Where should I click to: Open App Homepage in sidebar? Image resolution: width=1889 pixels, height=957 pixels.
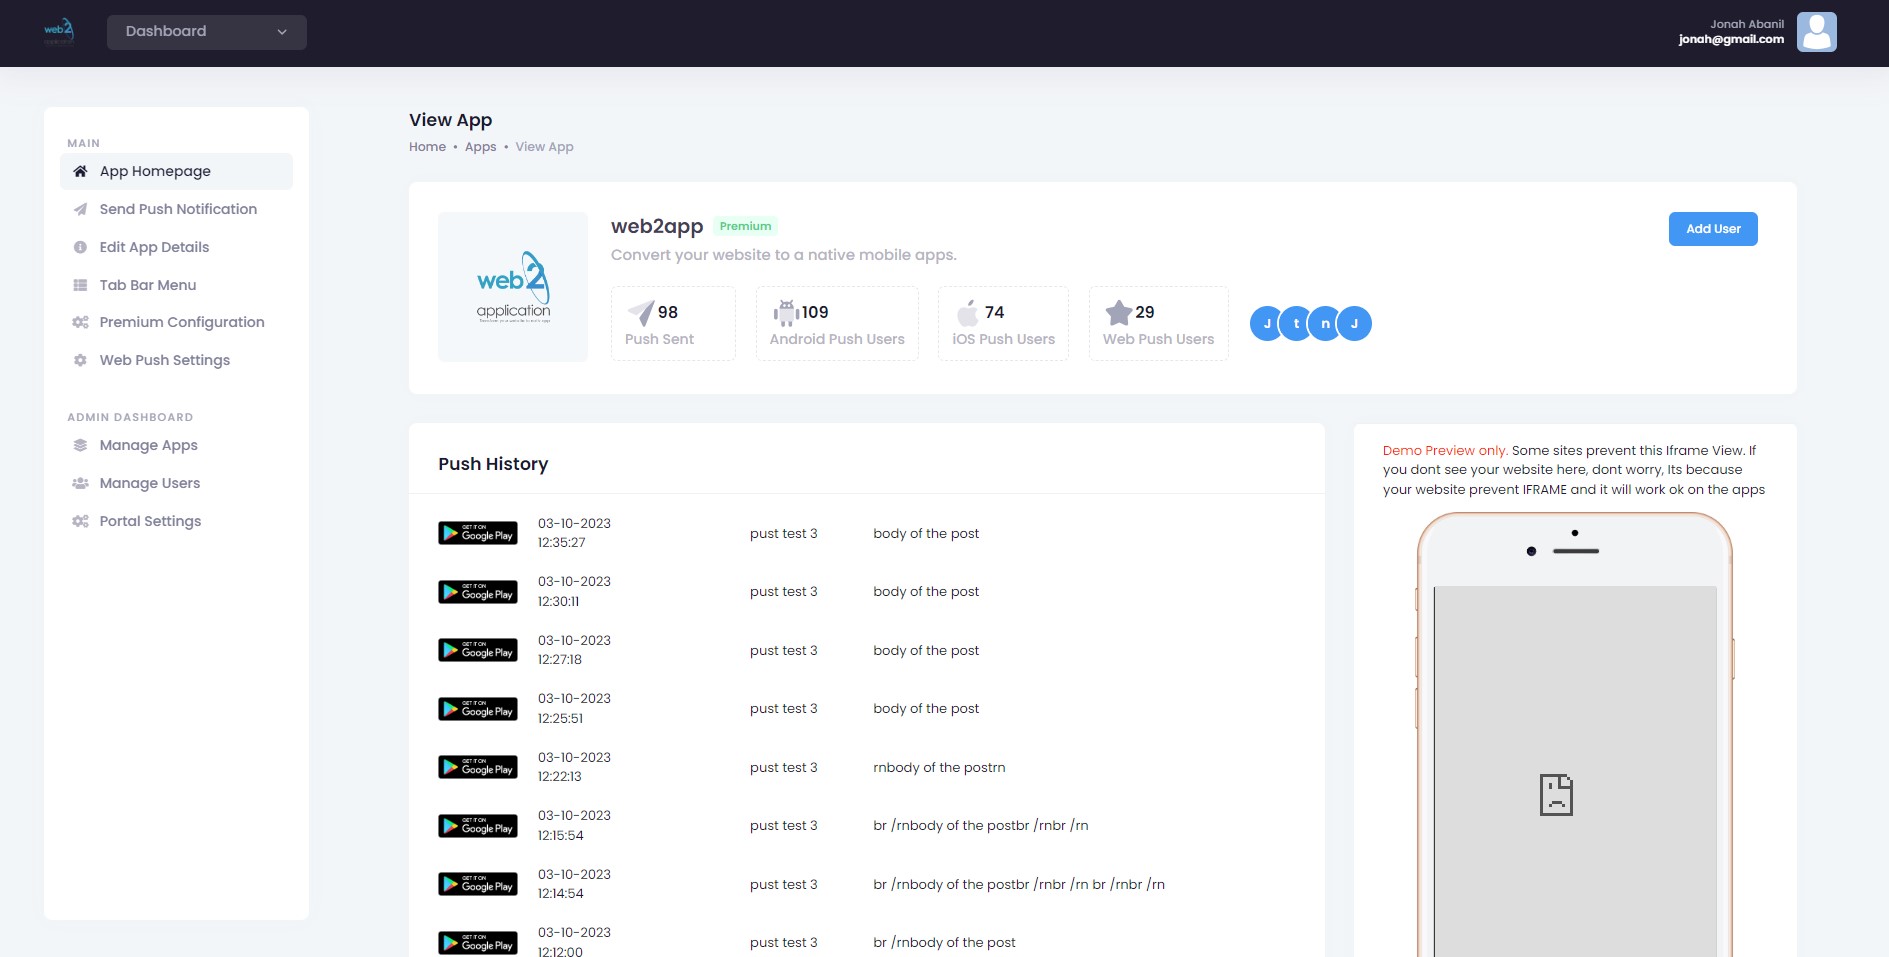pos(155,171)
